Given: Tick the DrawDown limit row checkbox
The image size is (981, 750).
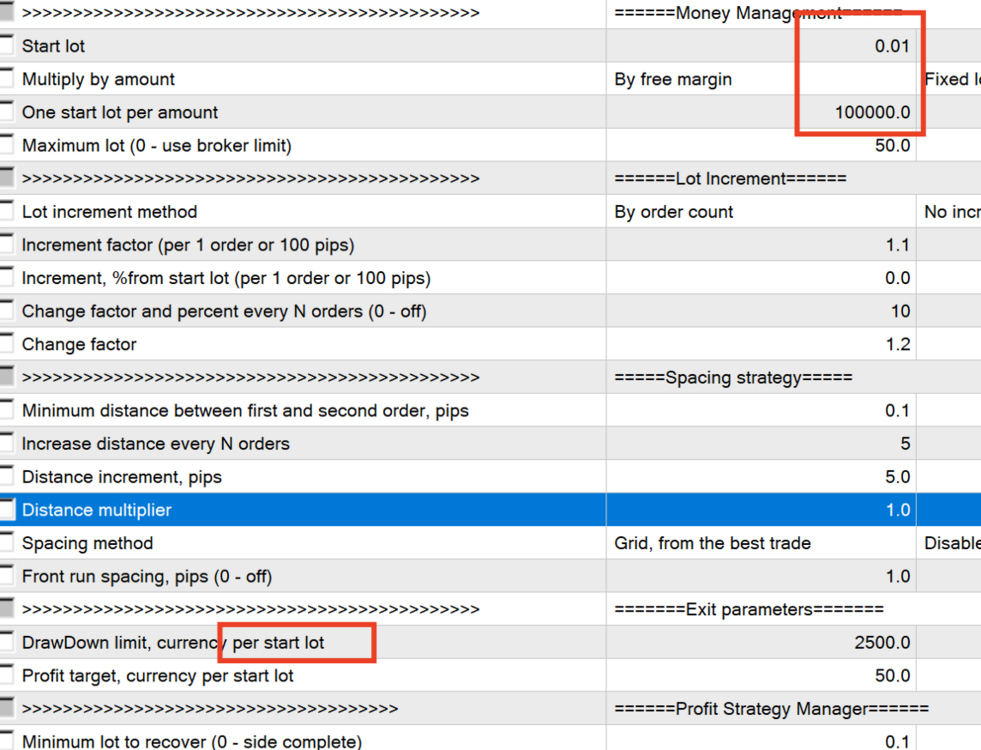Looking at the screenshot, I should coord(6,642).
